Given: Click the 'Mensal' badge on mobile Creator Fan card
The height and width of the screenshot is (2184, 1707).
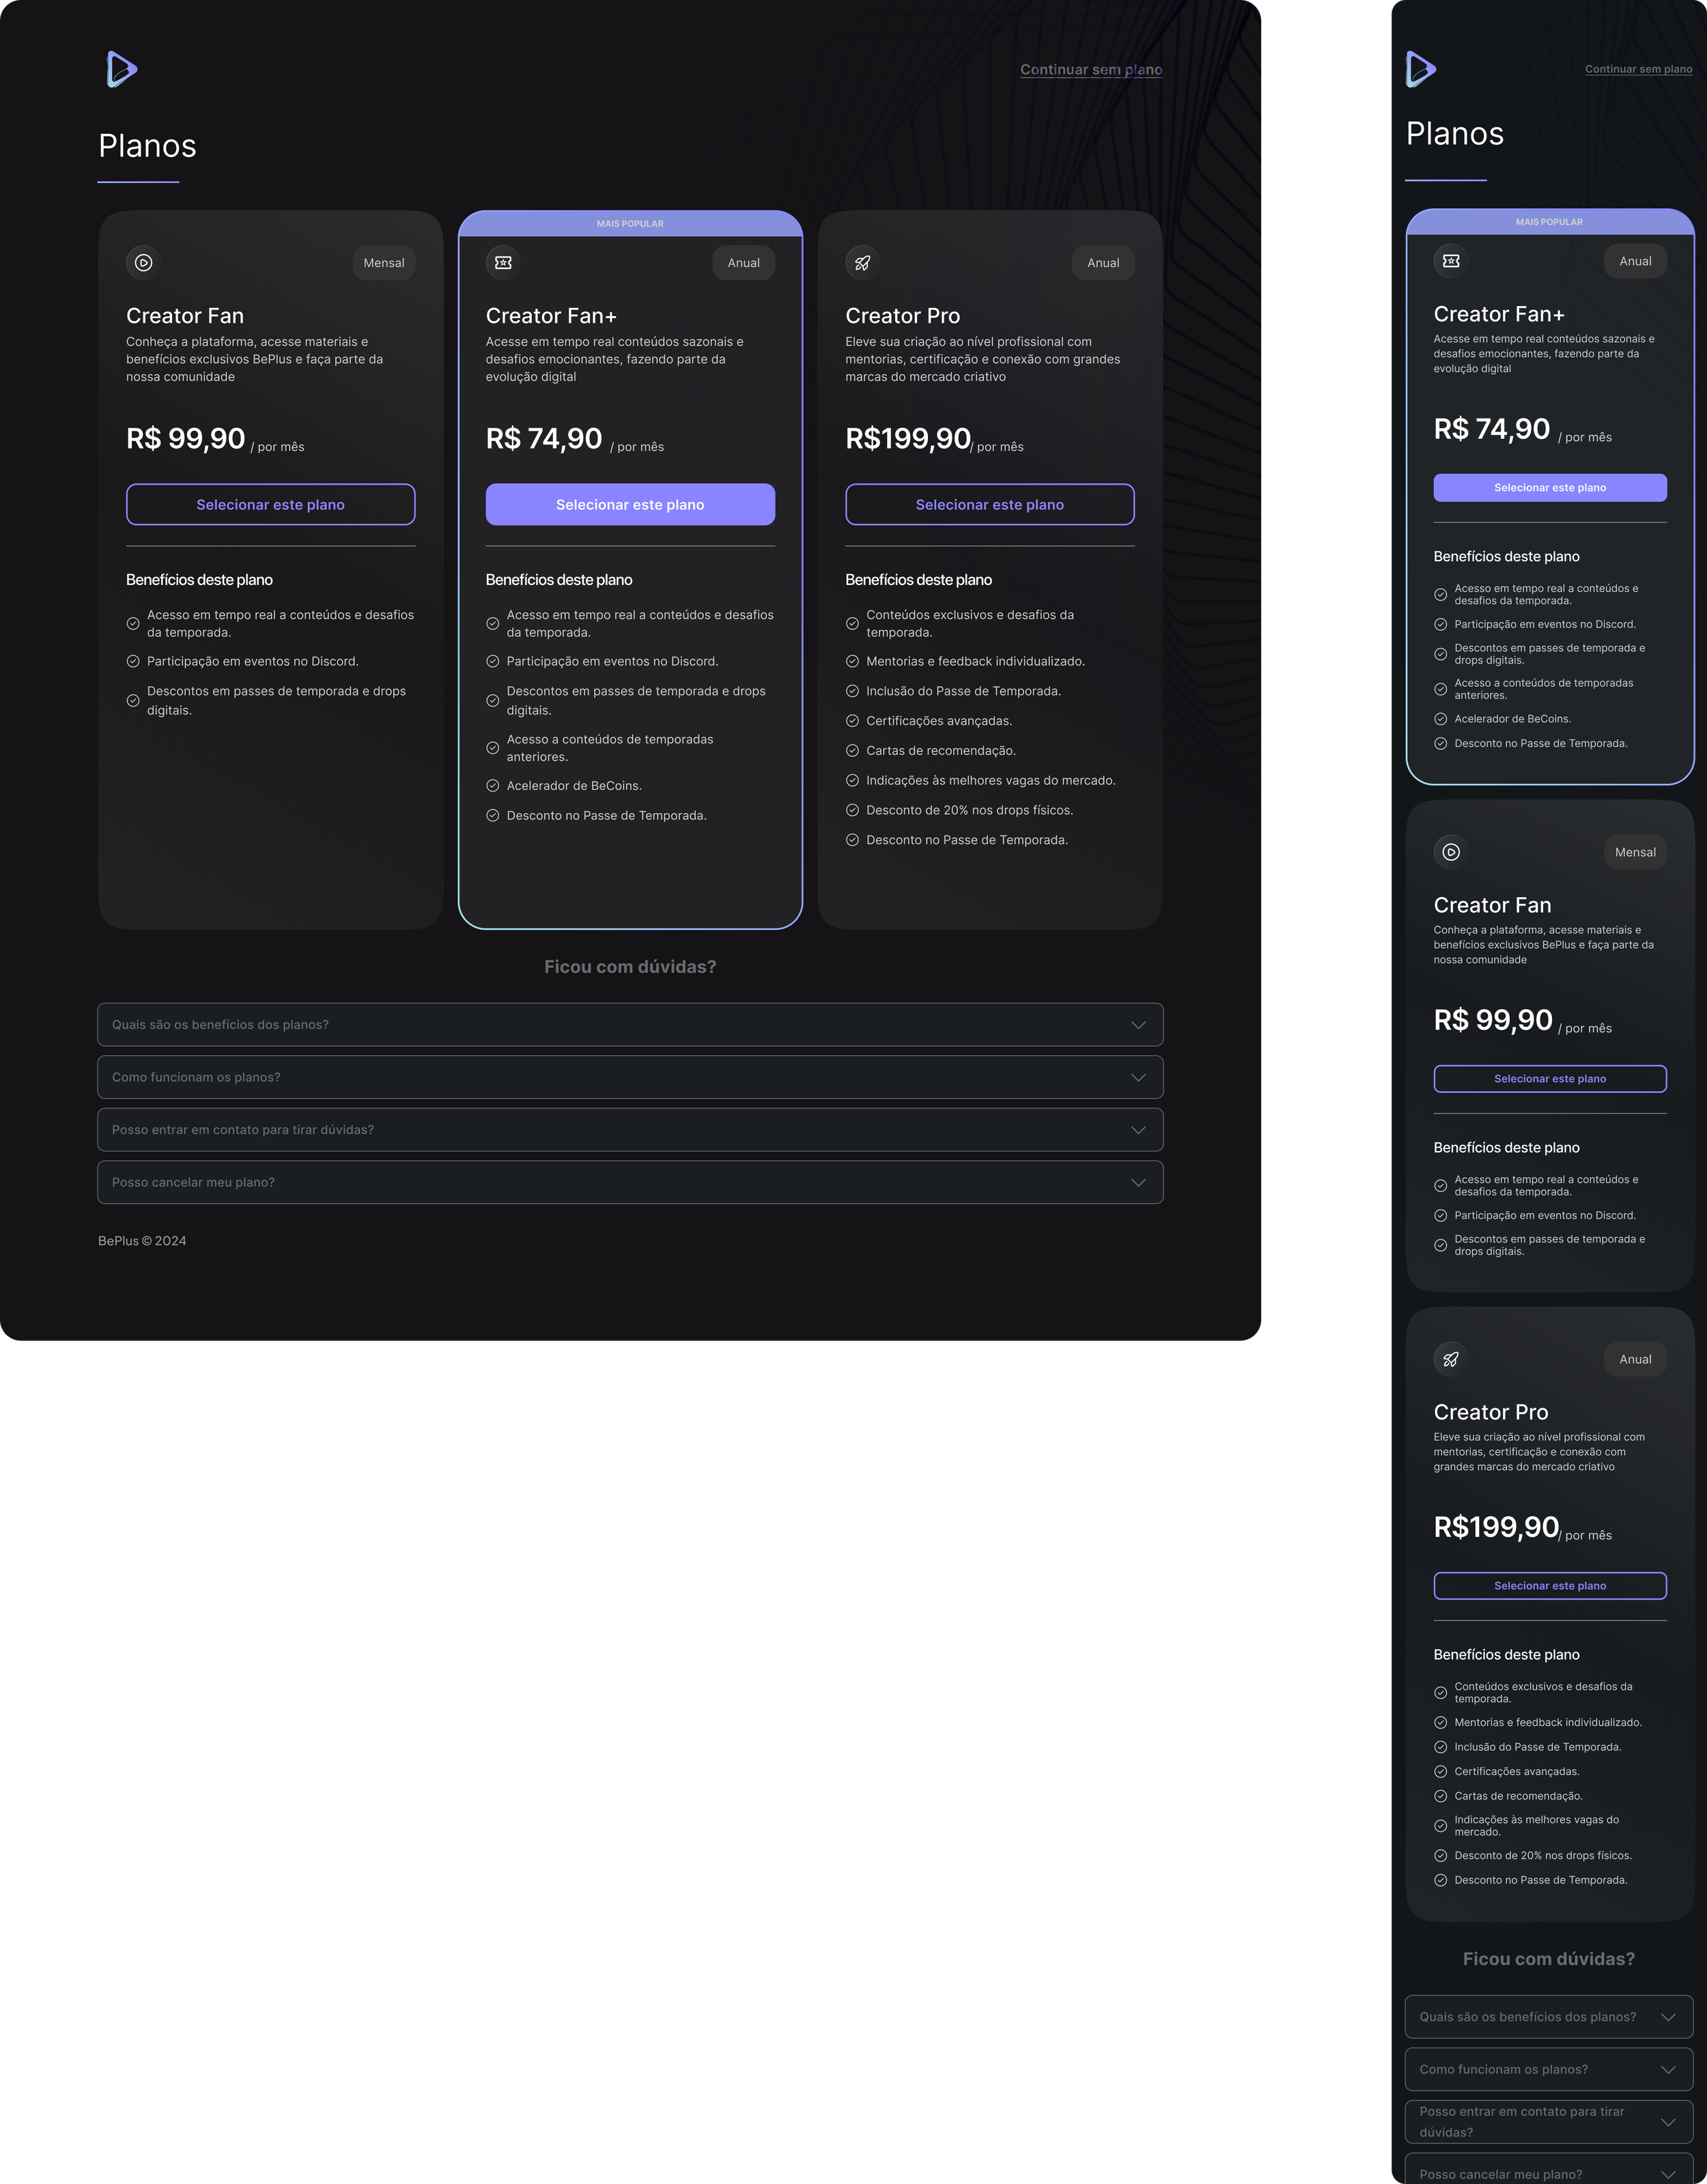Looking at the screenshot, I should (x=1635, y=852).
